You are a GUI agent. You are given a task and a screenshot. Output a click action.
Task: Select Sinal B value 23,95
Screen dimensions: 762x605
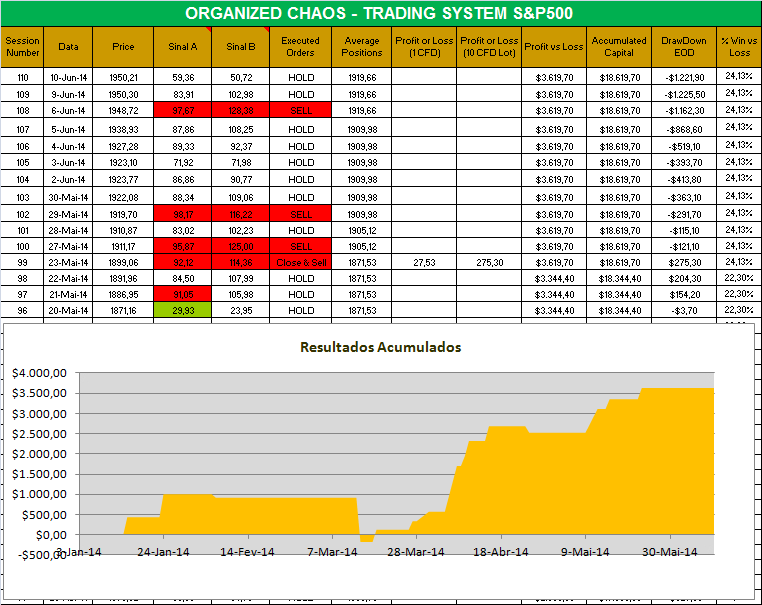(x=241, y=311)
